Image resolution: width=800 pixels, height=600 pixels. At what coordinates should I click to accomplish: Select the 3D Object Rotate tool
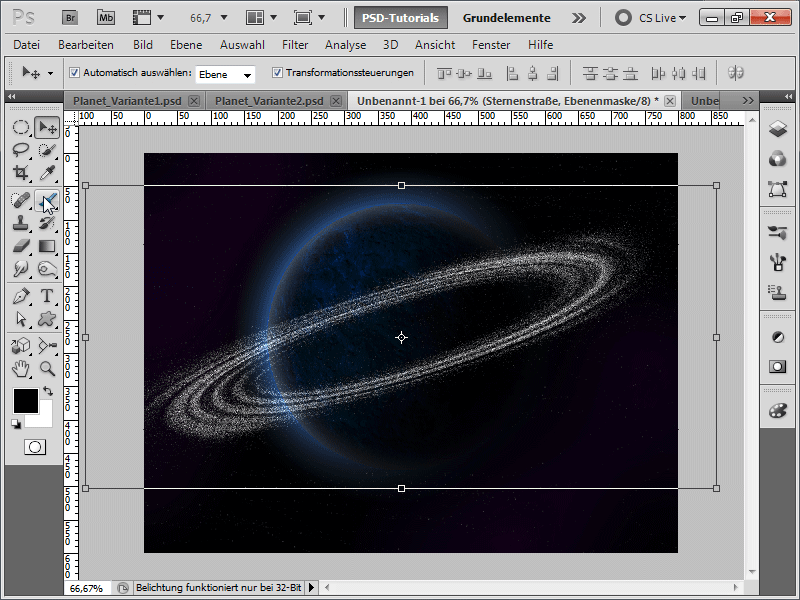click(21, 345)
